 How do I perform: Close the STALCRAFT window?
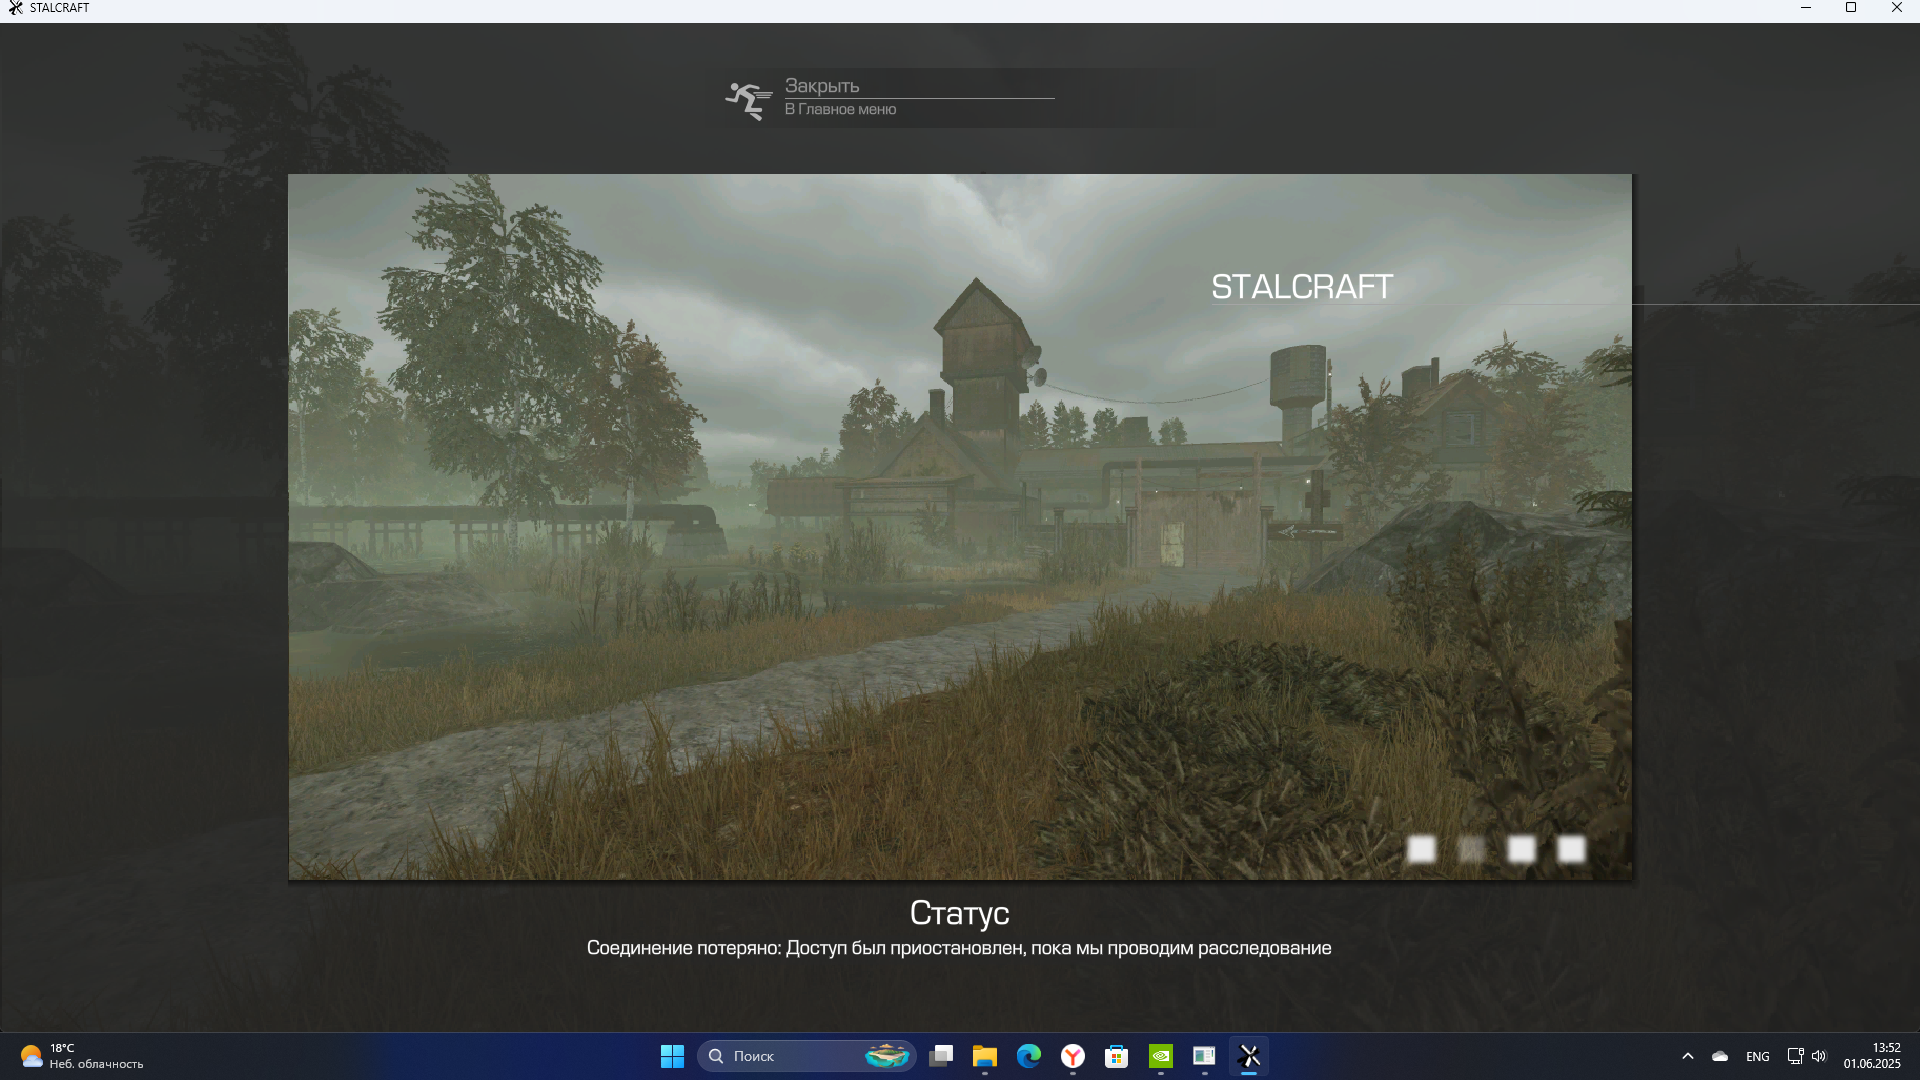(x=1897, y=8)
